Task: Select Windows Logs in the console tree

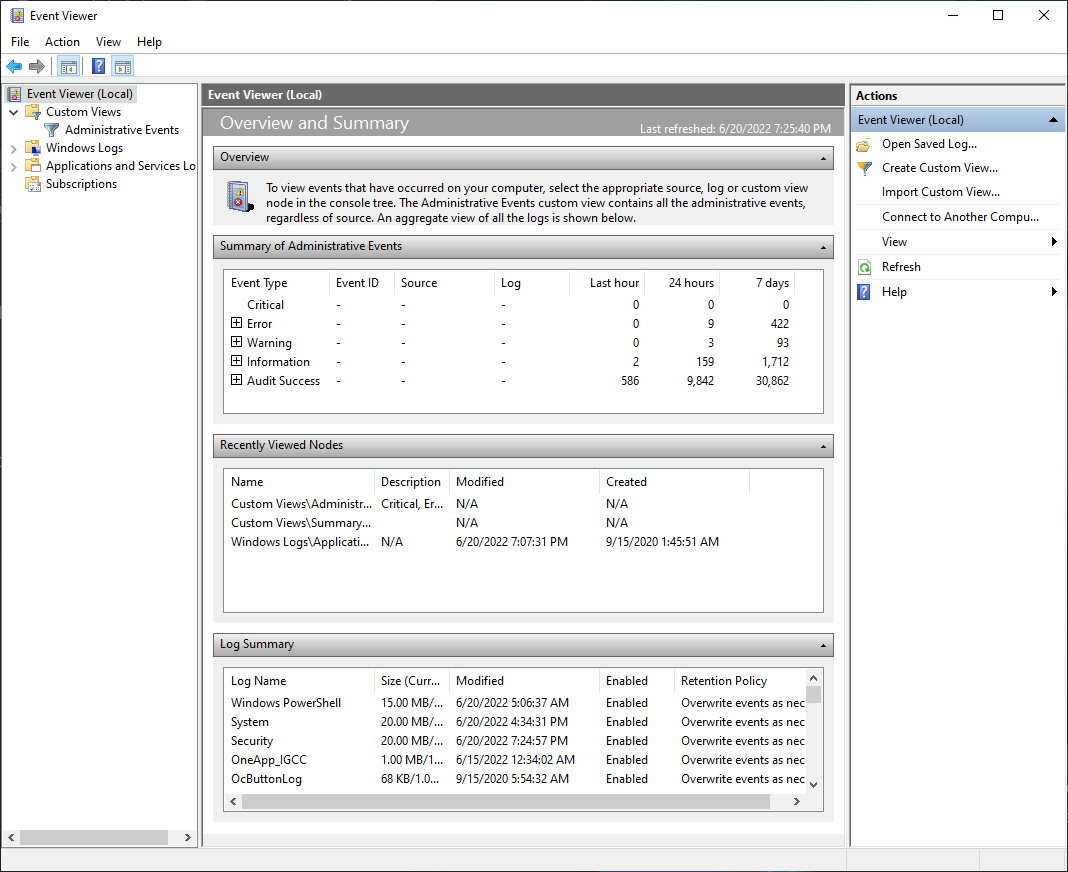Action: [84, 148]
